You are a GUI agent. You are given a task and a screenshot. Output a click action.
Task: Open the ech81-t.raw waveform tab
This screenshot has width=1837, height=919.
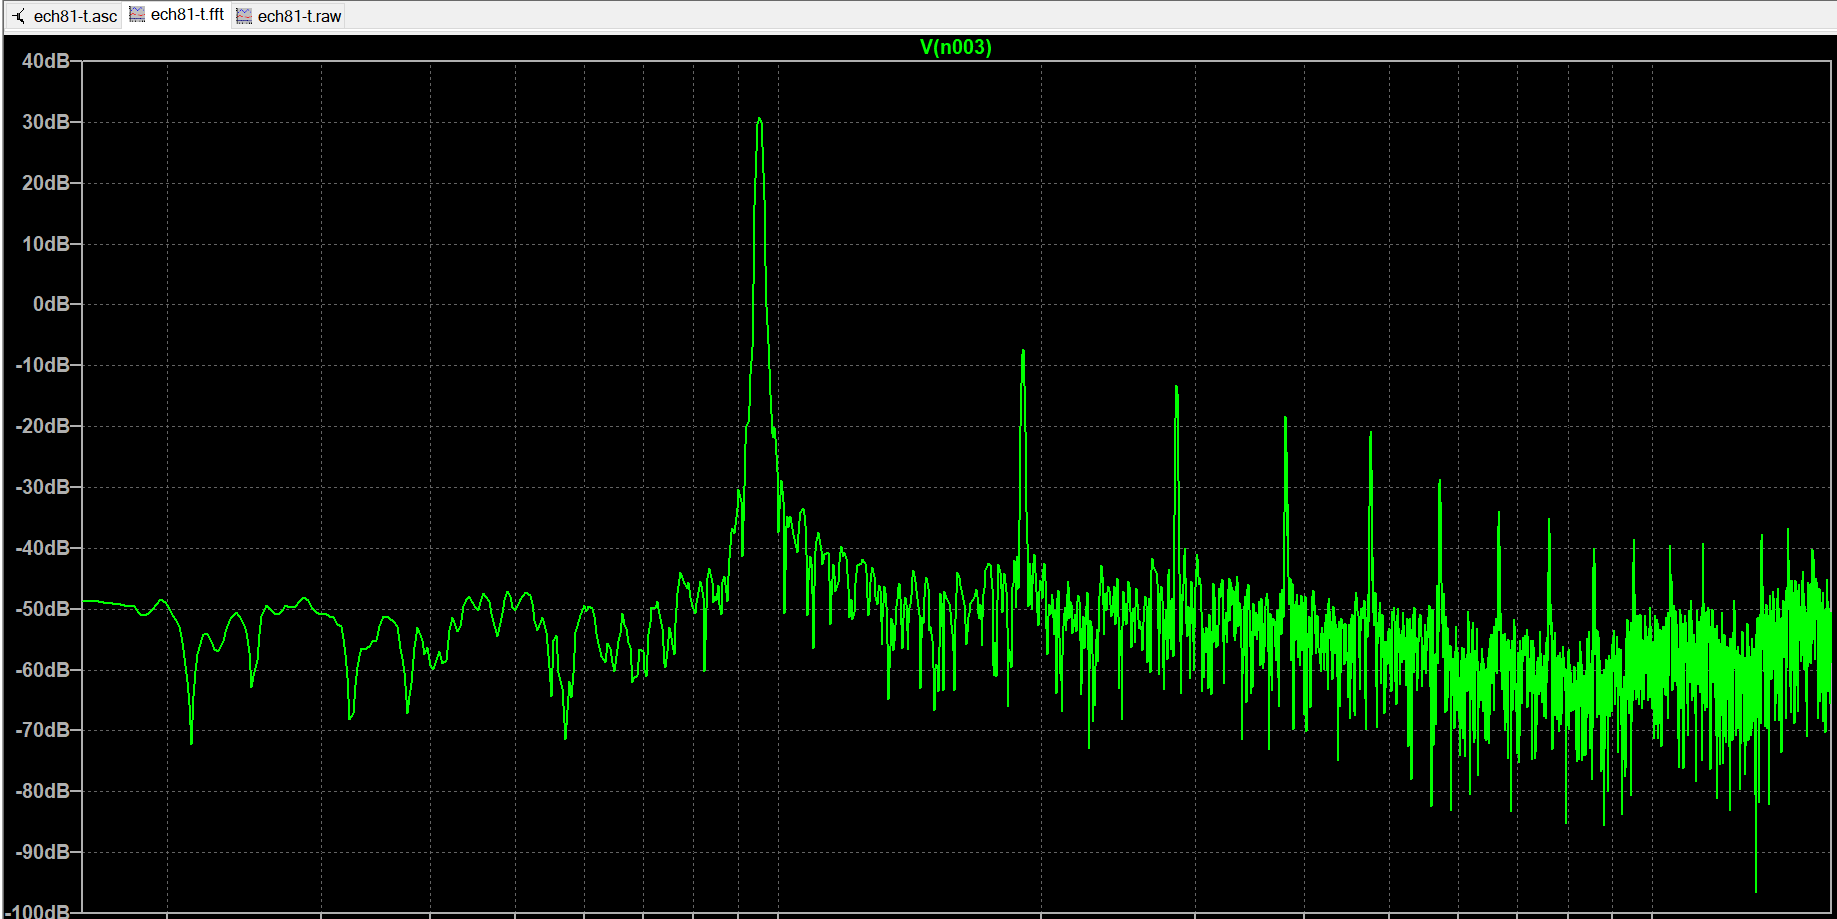click(x=289, y=16)
